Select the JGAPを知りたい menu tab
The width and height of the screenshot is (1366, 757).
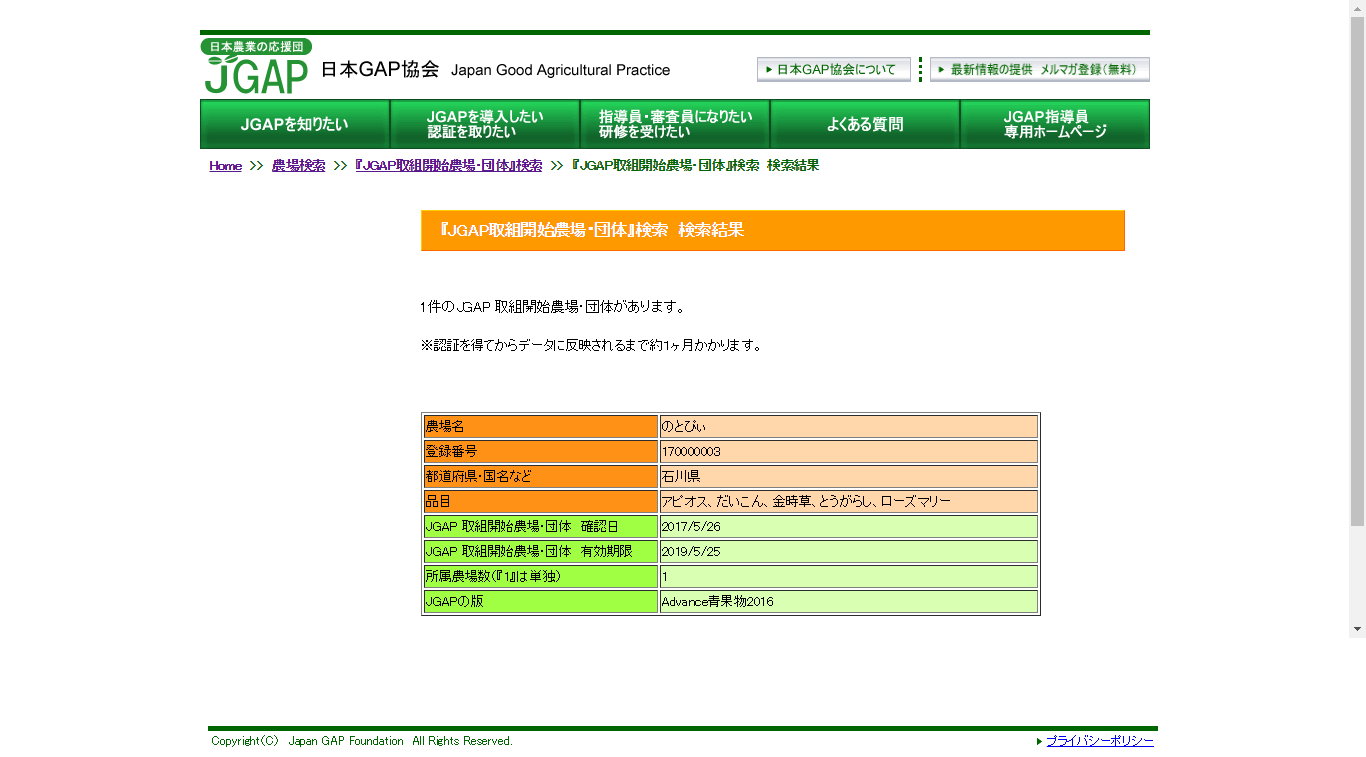point(295,125)
